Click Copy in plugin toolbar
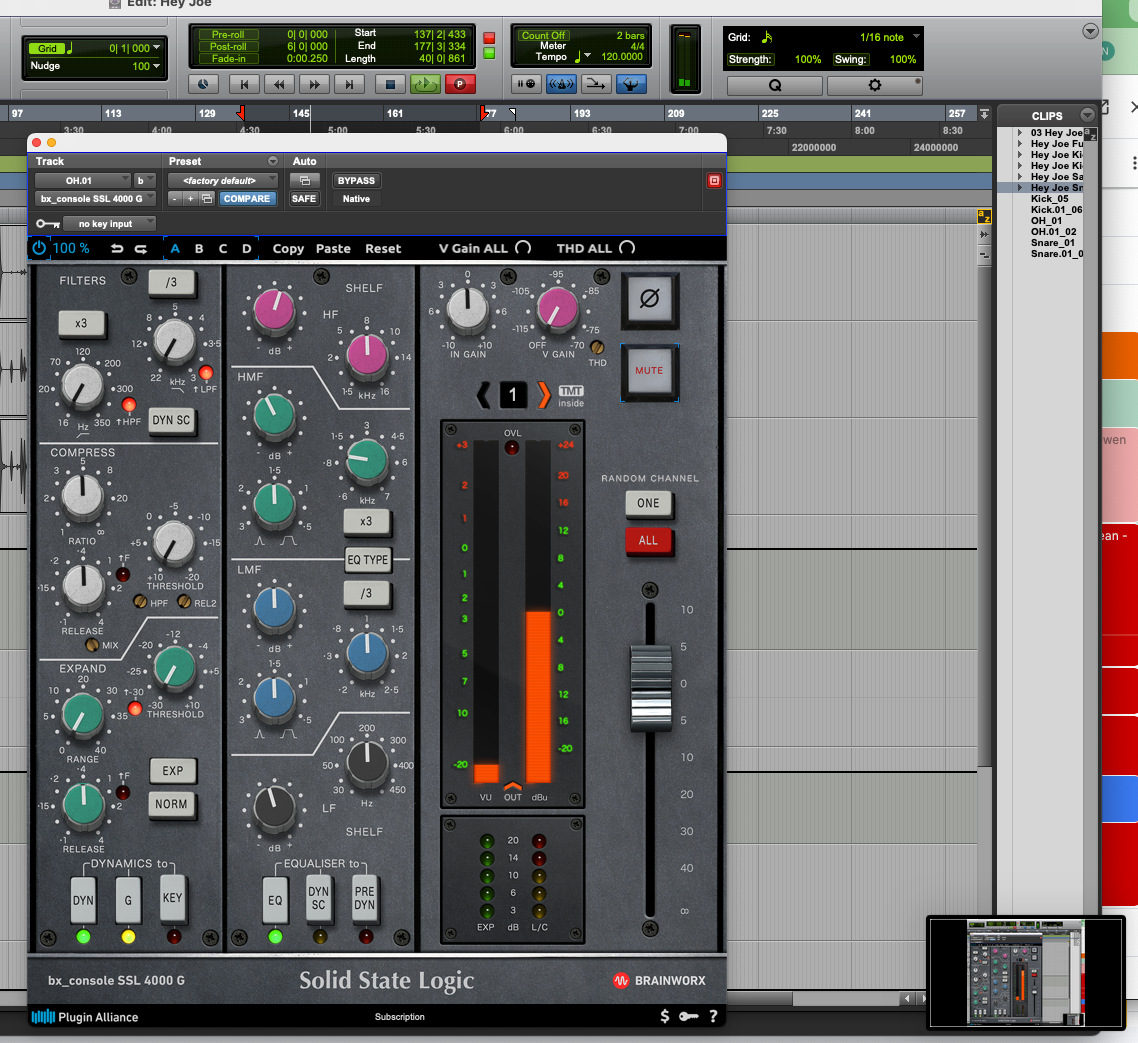 coord(288,248)
